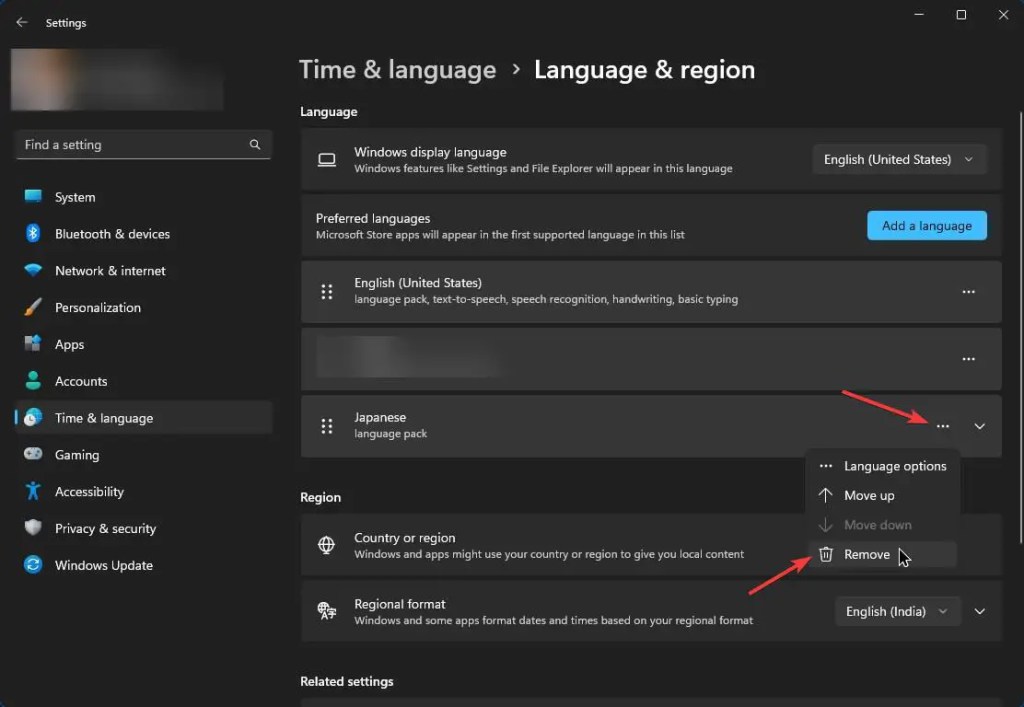Click Move down in the context menu

[x=883, y=525]
